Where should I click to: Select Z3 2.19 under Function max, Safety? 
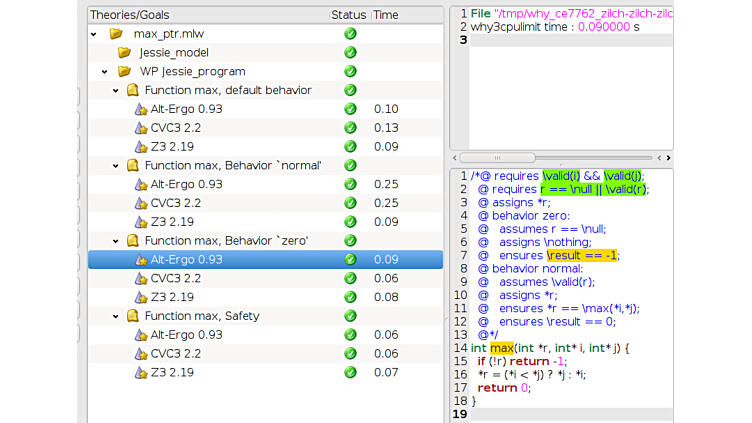click(173, 372)
